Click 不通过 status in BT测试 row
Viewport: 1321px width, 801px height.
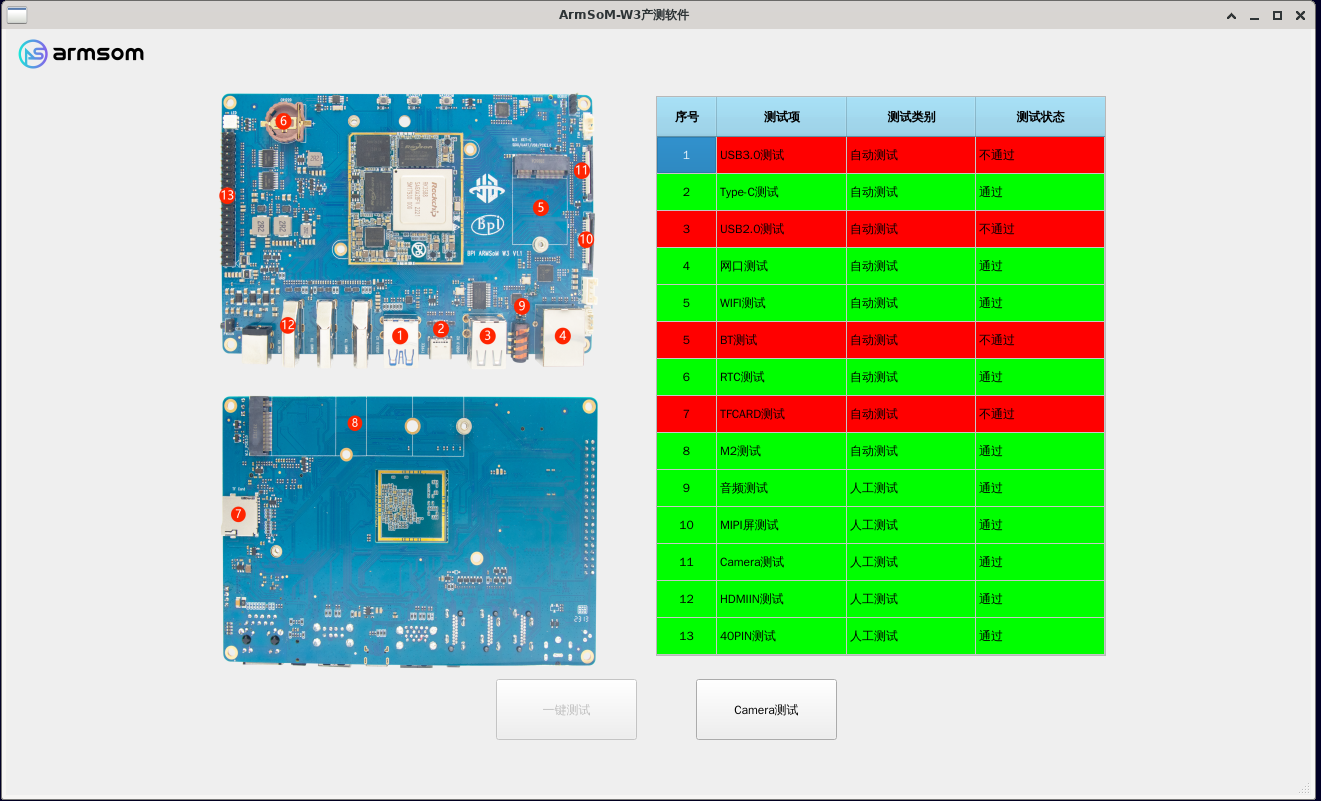tap(1040, 340)
